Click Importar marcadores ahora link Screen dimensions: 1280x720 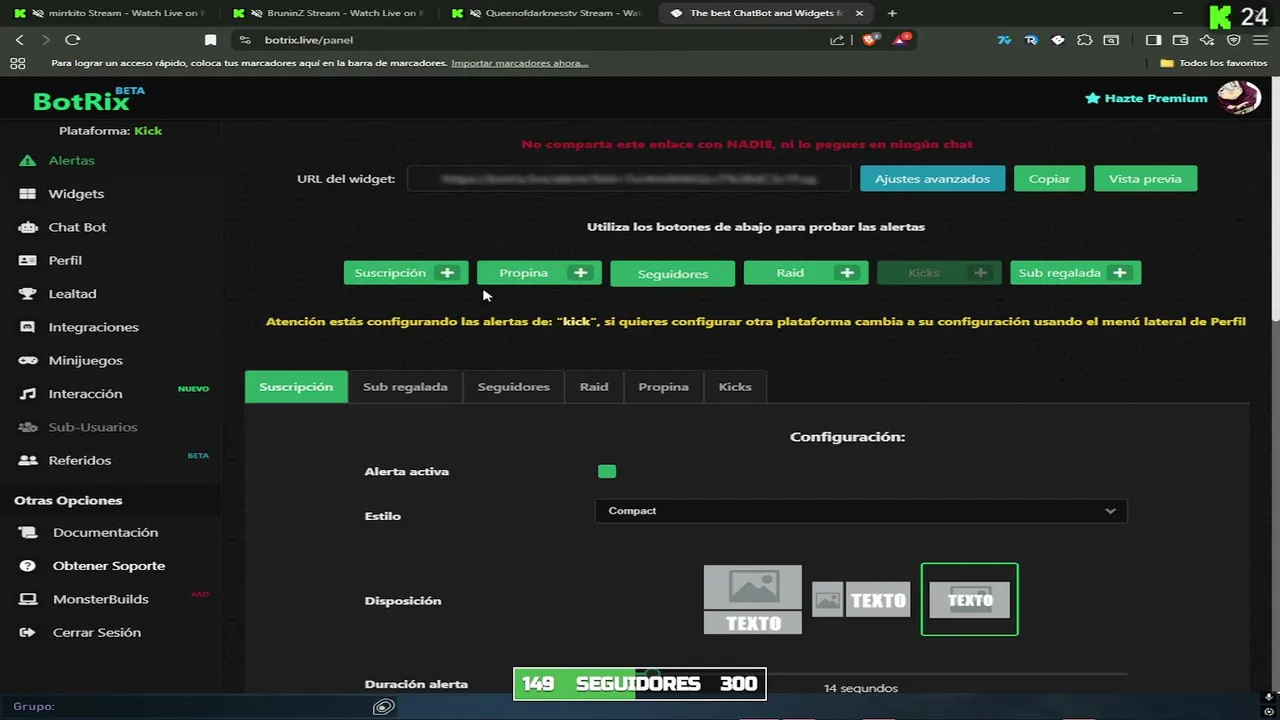[x=519, y=63]
